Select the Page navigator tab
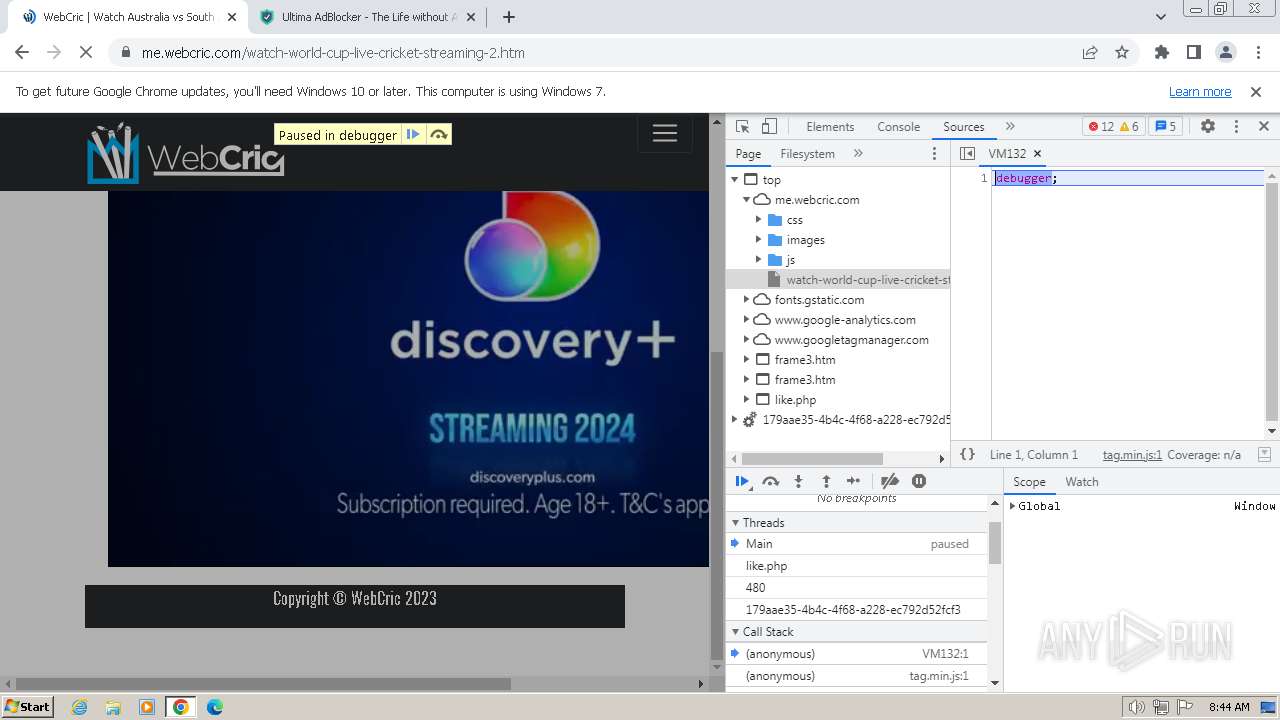1280x720 pixels. point(748,154)
